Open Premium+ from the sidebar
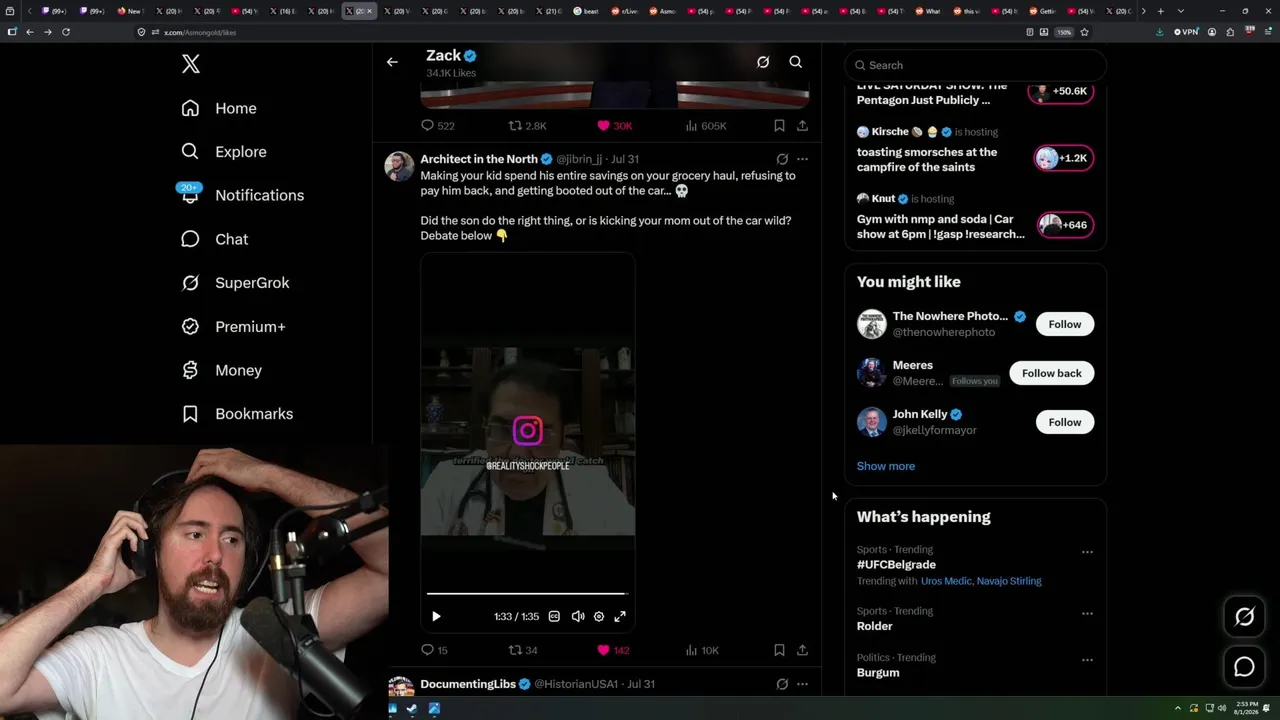Viewport: 1280px width, 720px height. (233, 327)
